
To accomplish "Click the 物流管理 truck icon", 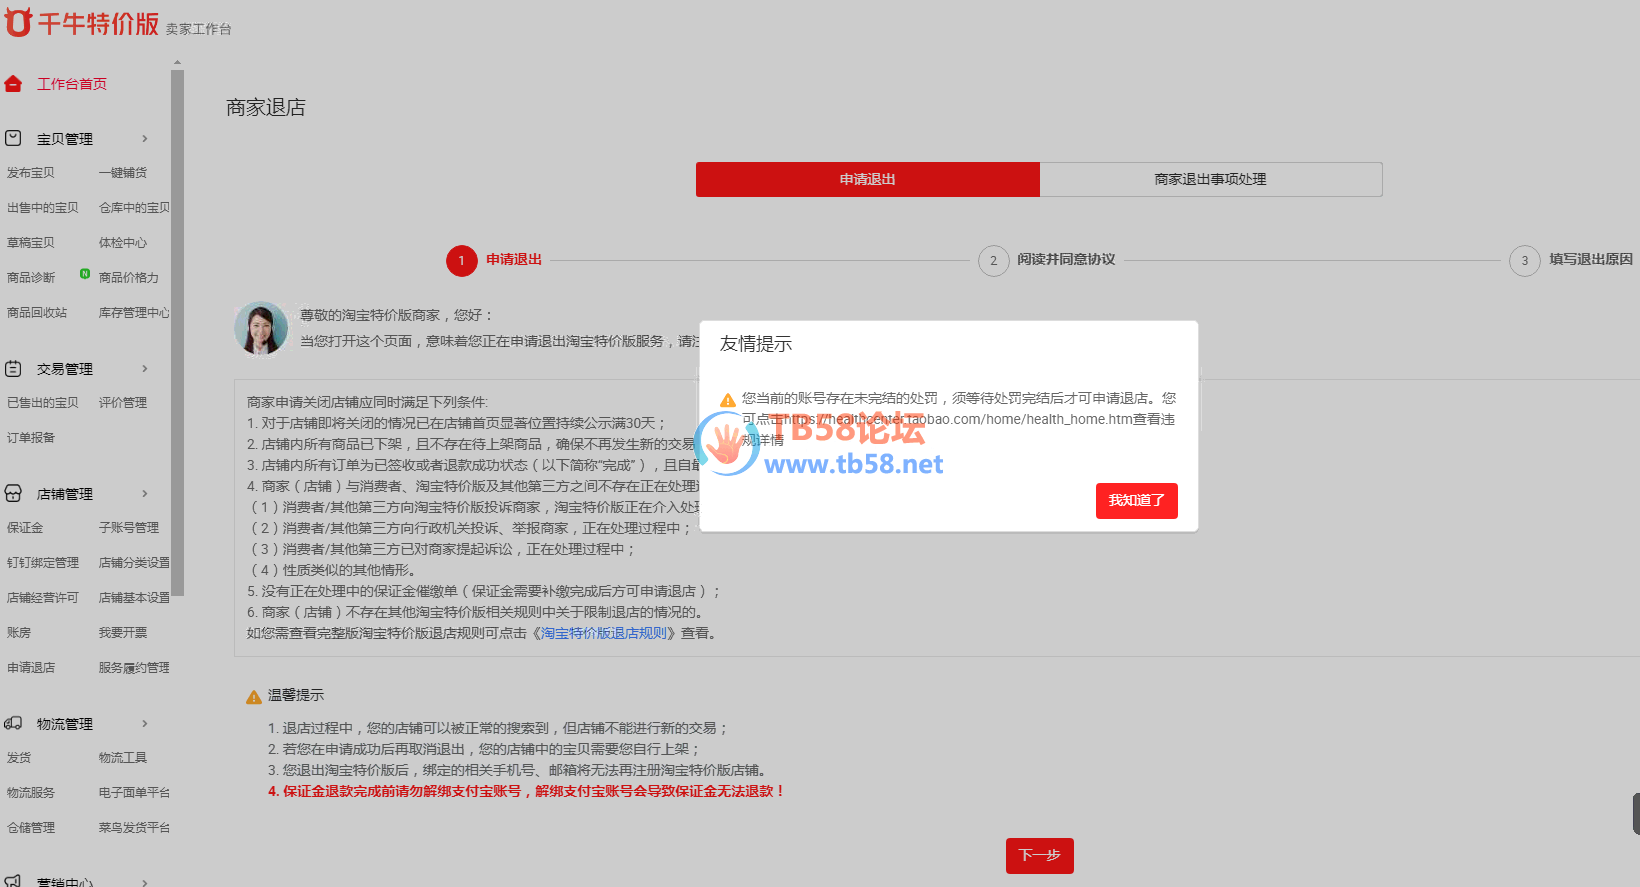I will (13, 723).
